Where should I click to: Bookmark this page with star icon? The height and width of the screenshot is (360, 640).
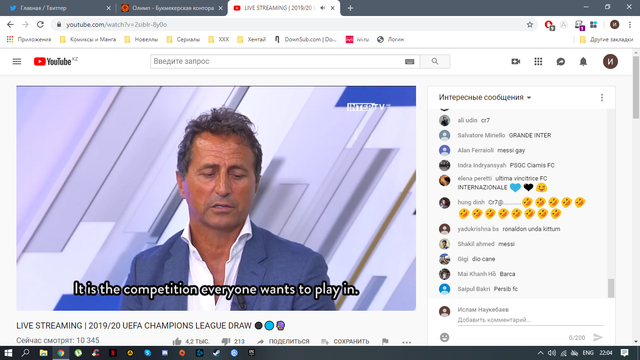click(x=530, y=25)
